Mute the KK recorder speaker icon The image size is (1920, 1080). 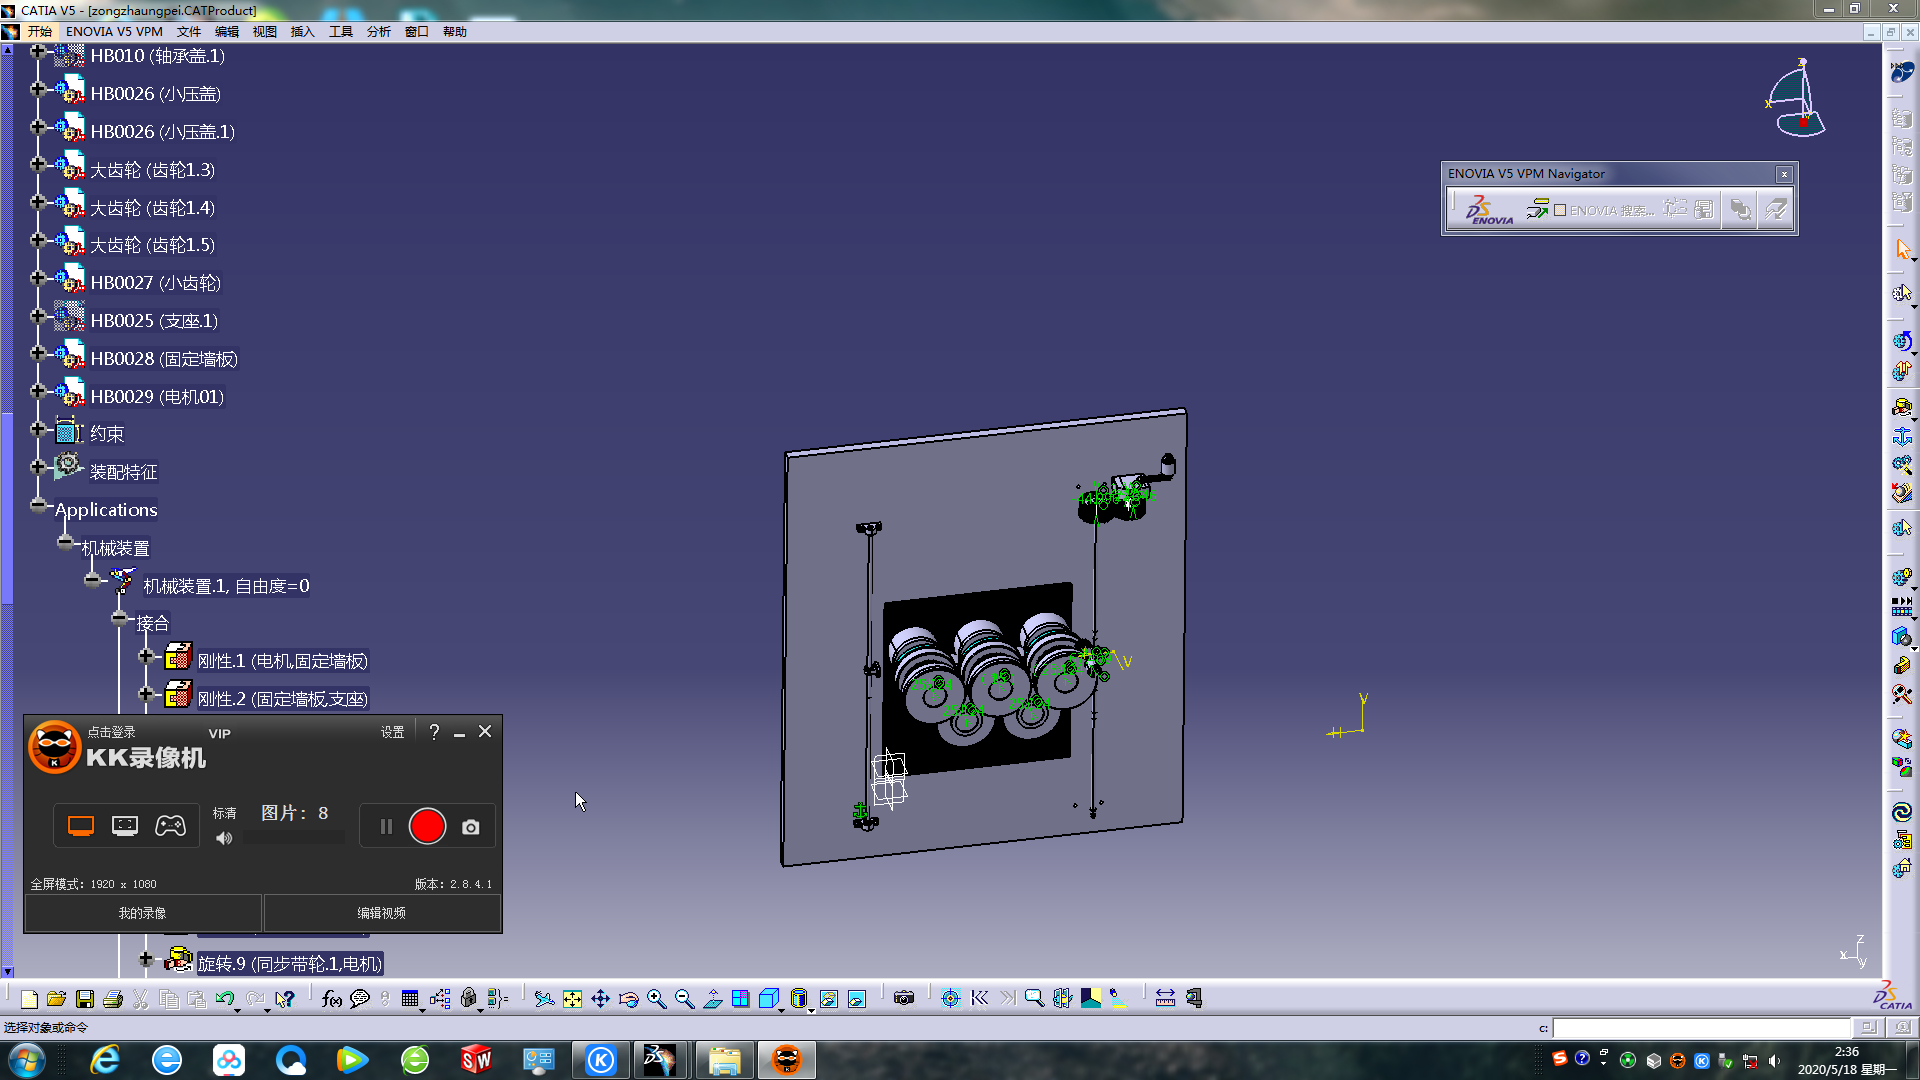pos(224,838)
